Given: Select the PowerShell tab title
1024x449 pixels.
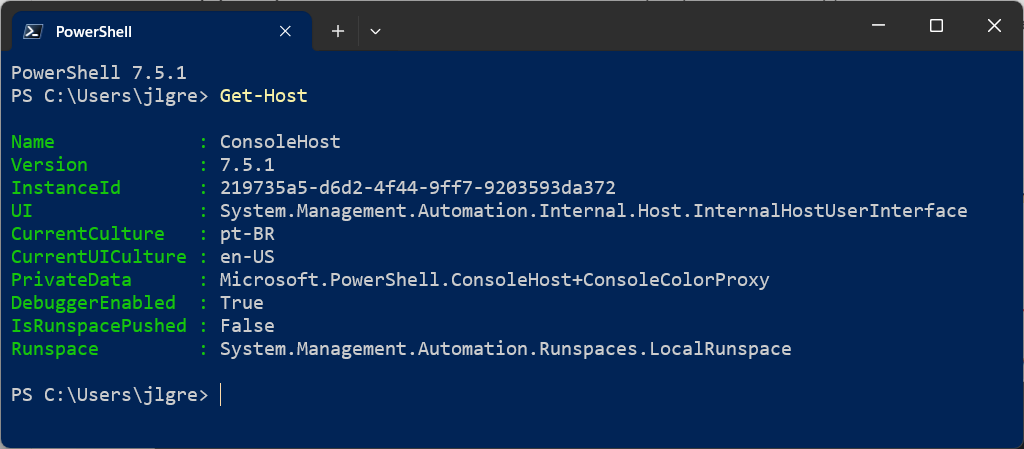Looking at the screenshot, I should pyautogui.click(x=93, y=31).
